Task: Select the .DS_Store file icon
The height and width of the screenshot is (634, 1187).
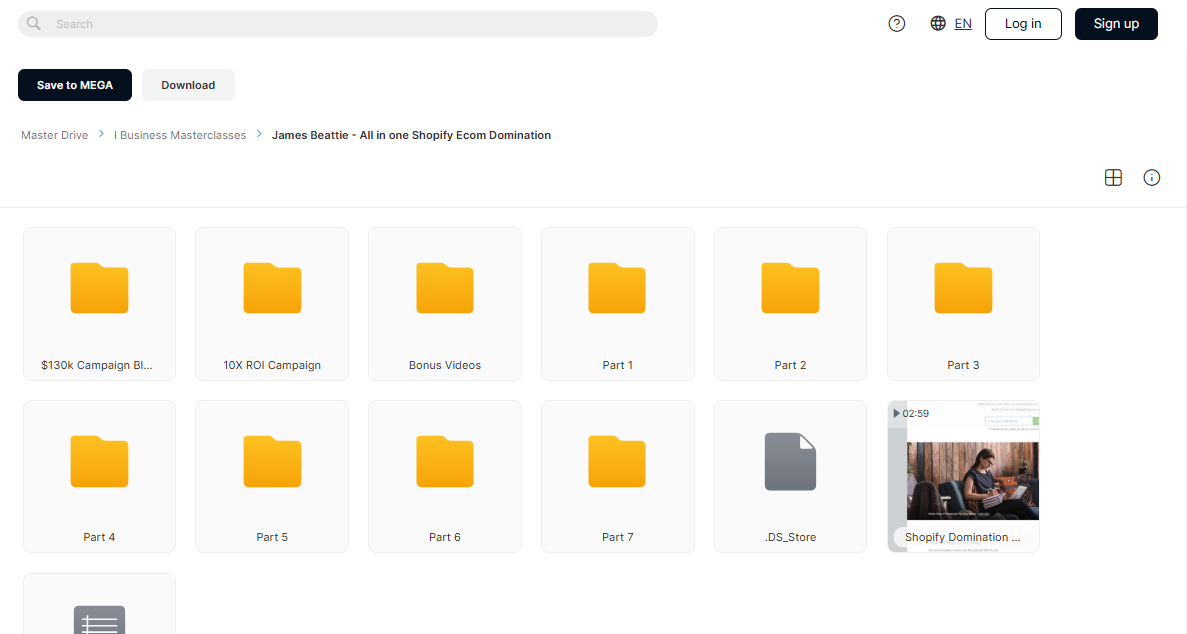Action: point(790,461)
